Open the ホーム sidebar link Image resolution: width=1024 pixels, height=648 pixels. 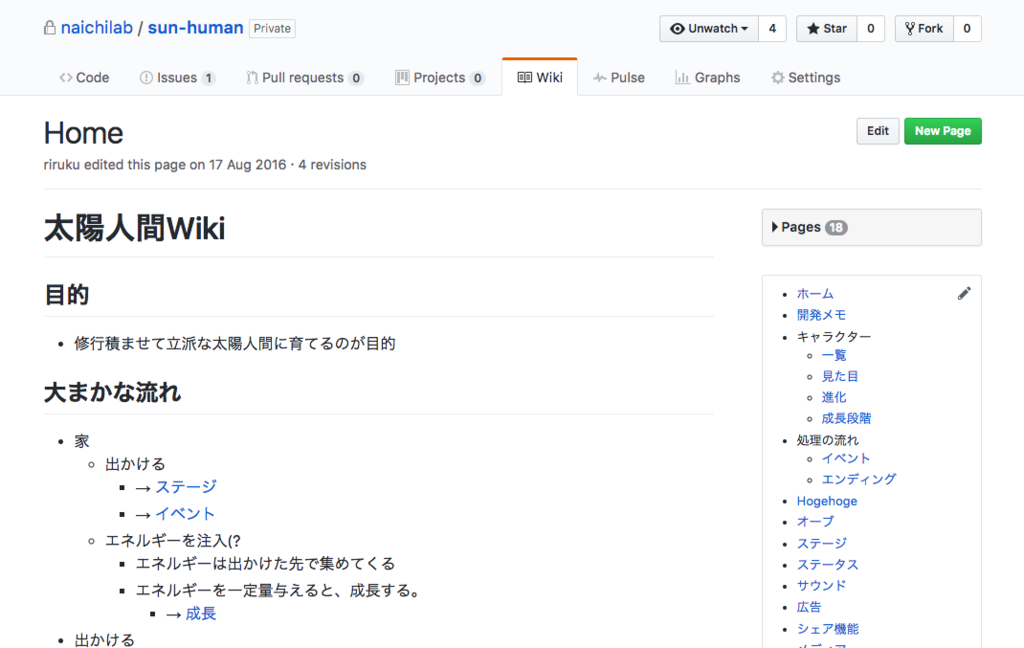(x=815, y=294)
